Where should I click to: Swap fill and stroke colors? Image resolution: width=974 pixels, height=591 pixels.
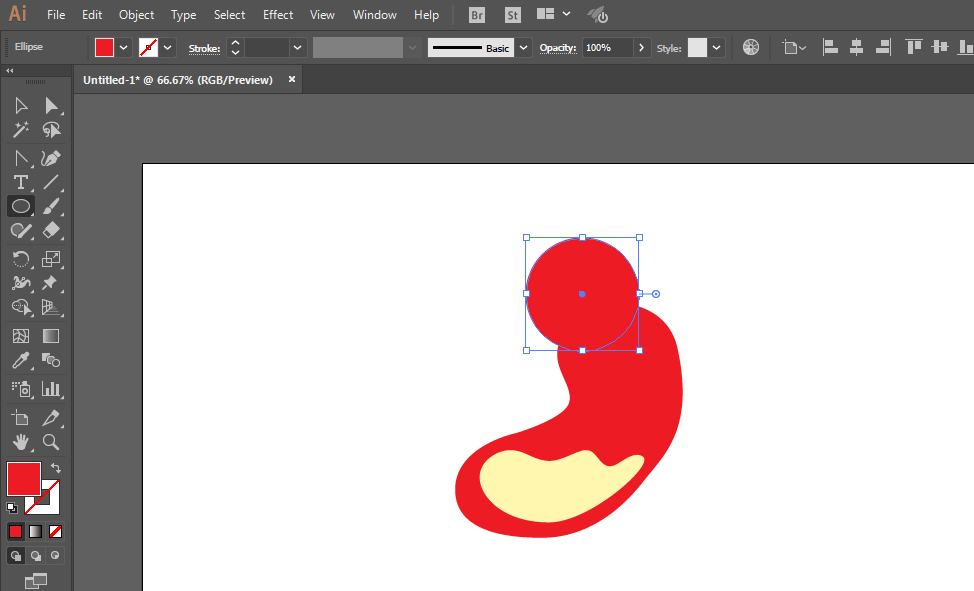tap(56, 468)
